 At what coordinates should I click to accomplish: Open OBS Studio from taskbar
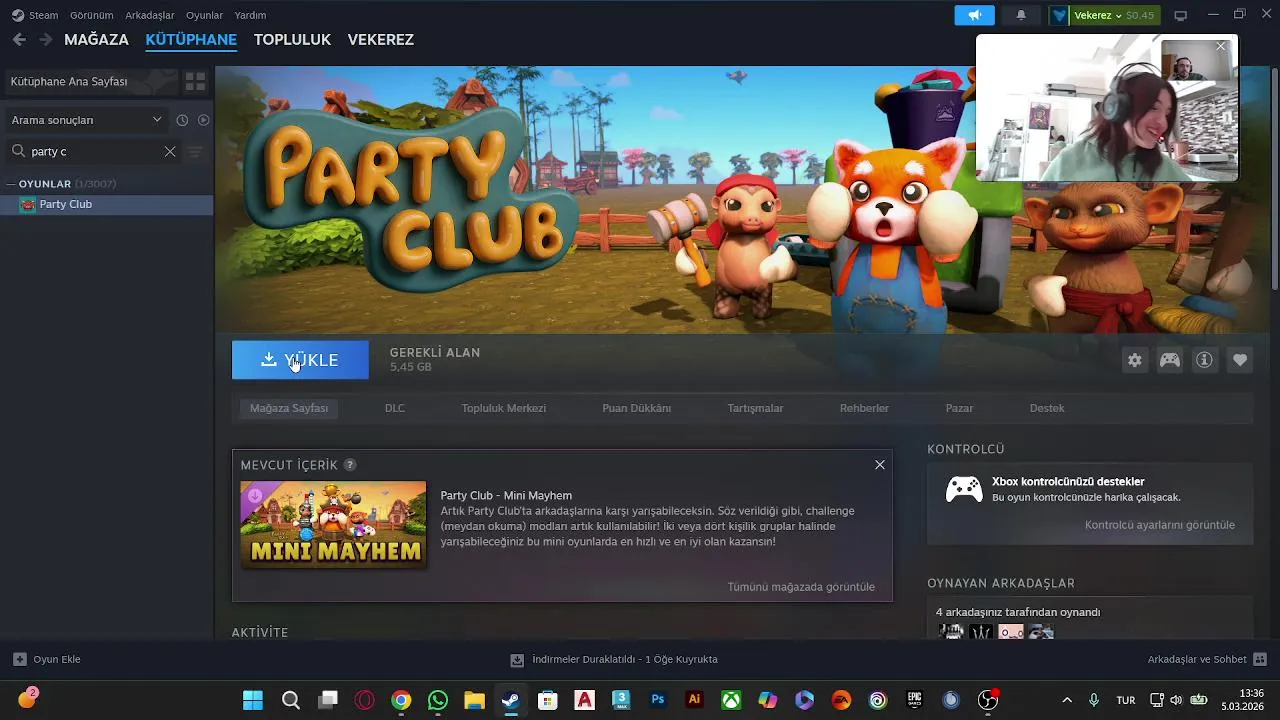click(x=988, y=700)
